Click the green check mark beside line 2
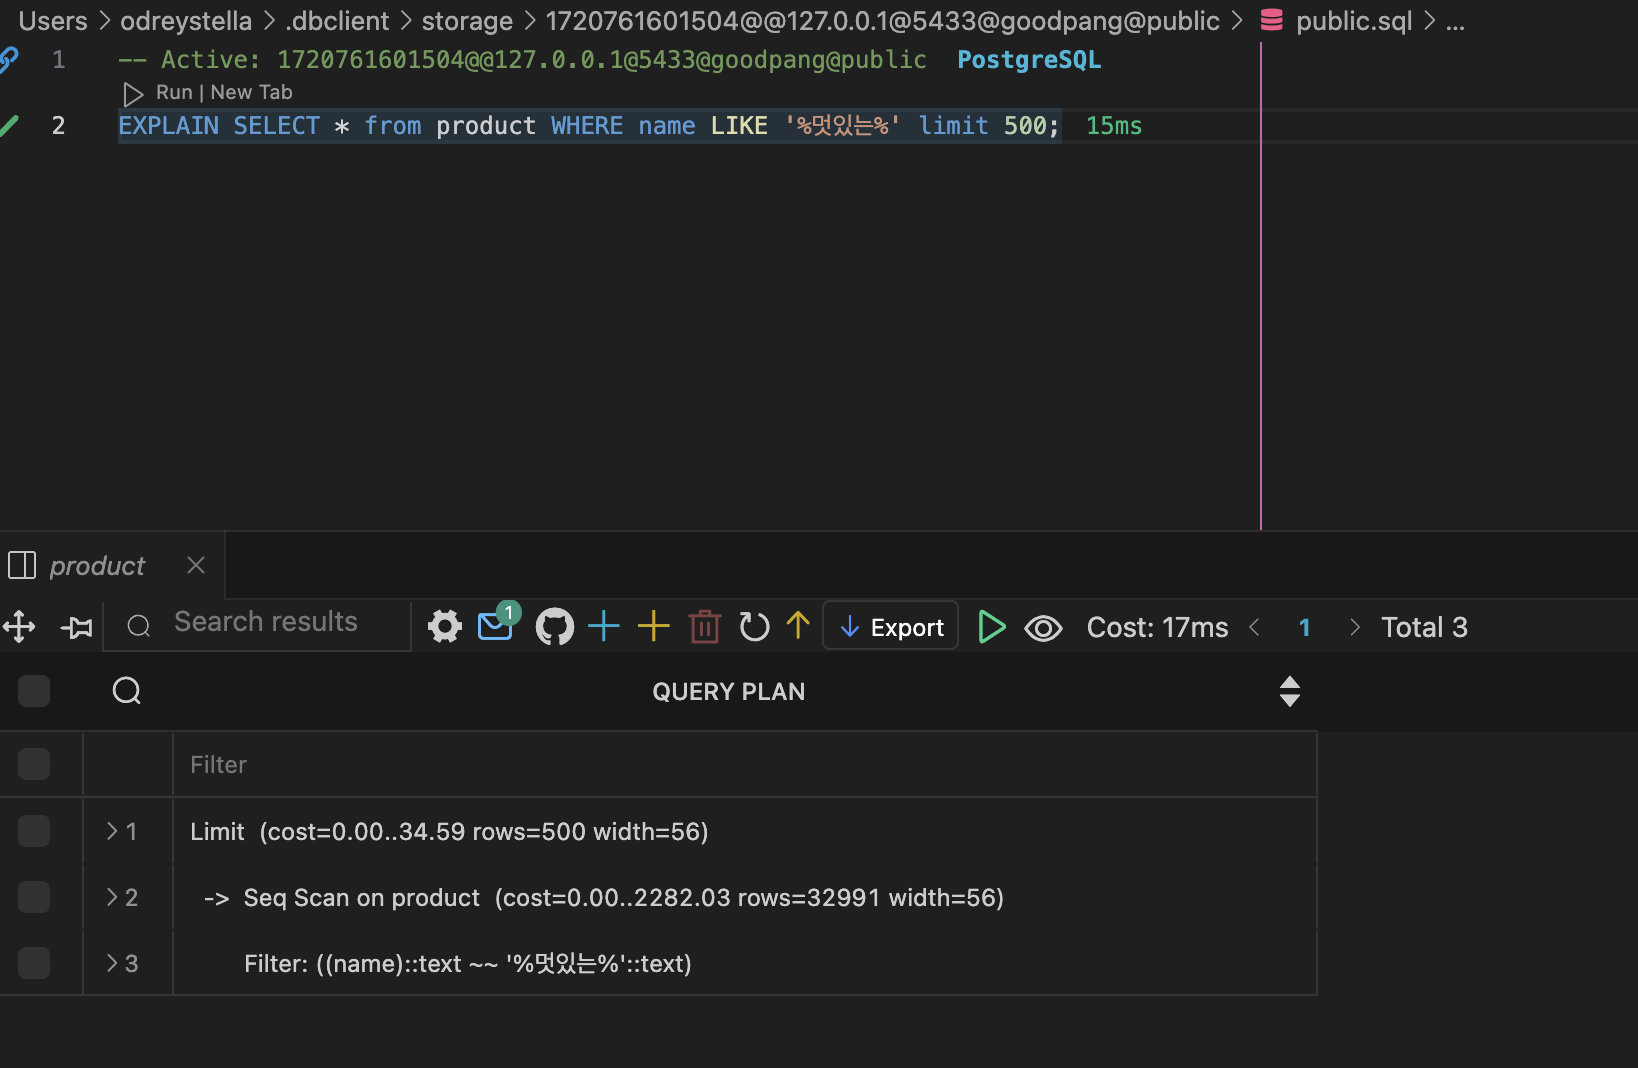 [x=10, y=126]
